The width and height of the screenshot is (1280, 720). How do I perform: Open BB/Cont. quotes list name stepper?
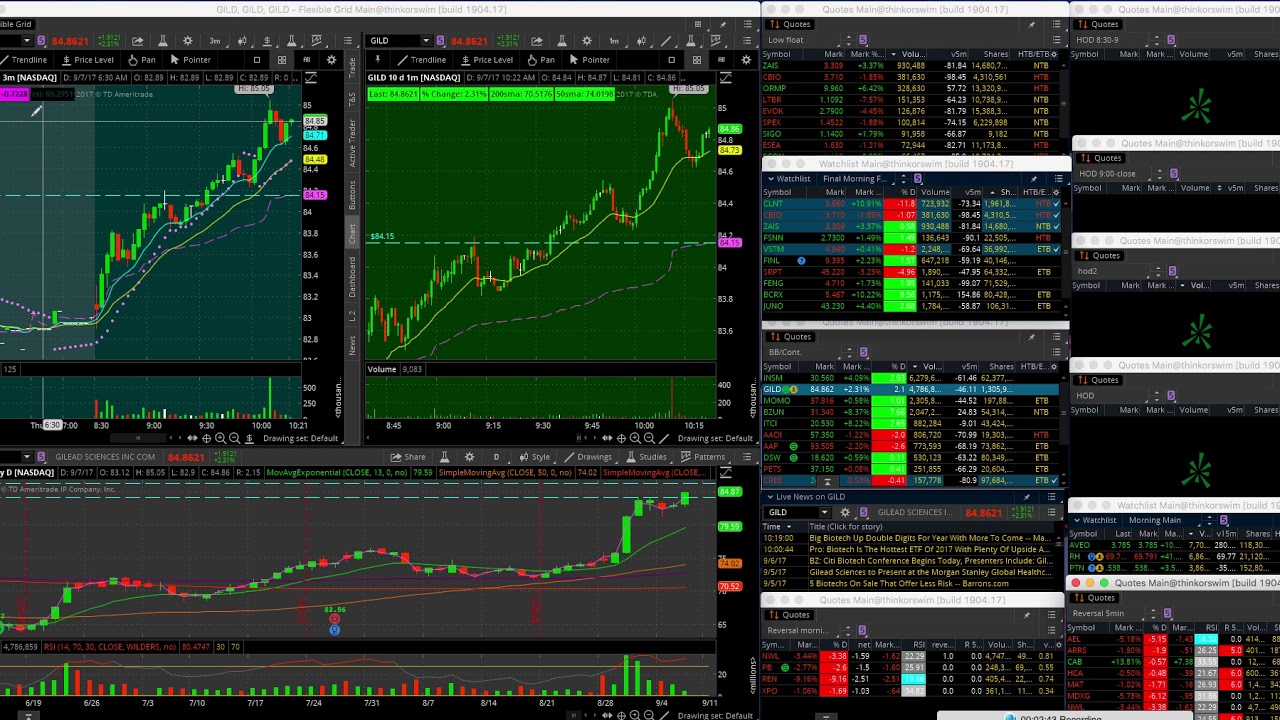pyautogui.click(x=849, y=352)
